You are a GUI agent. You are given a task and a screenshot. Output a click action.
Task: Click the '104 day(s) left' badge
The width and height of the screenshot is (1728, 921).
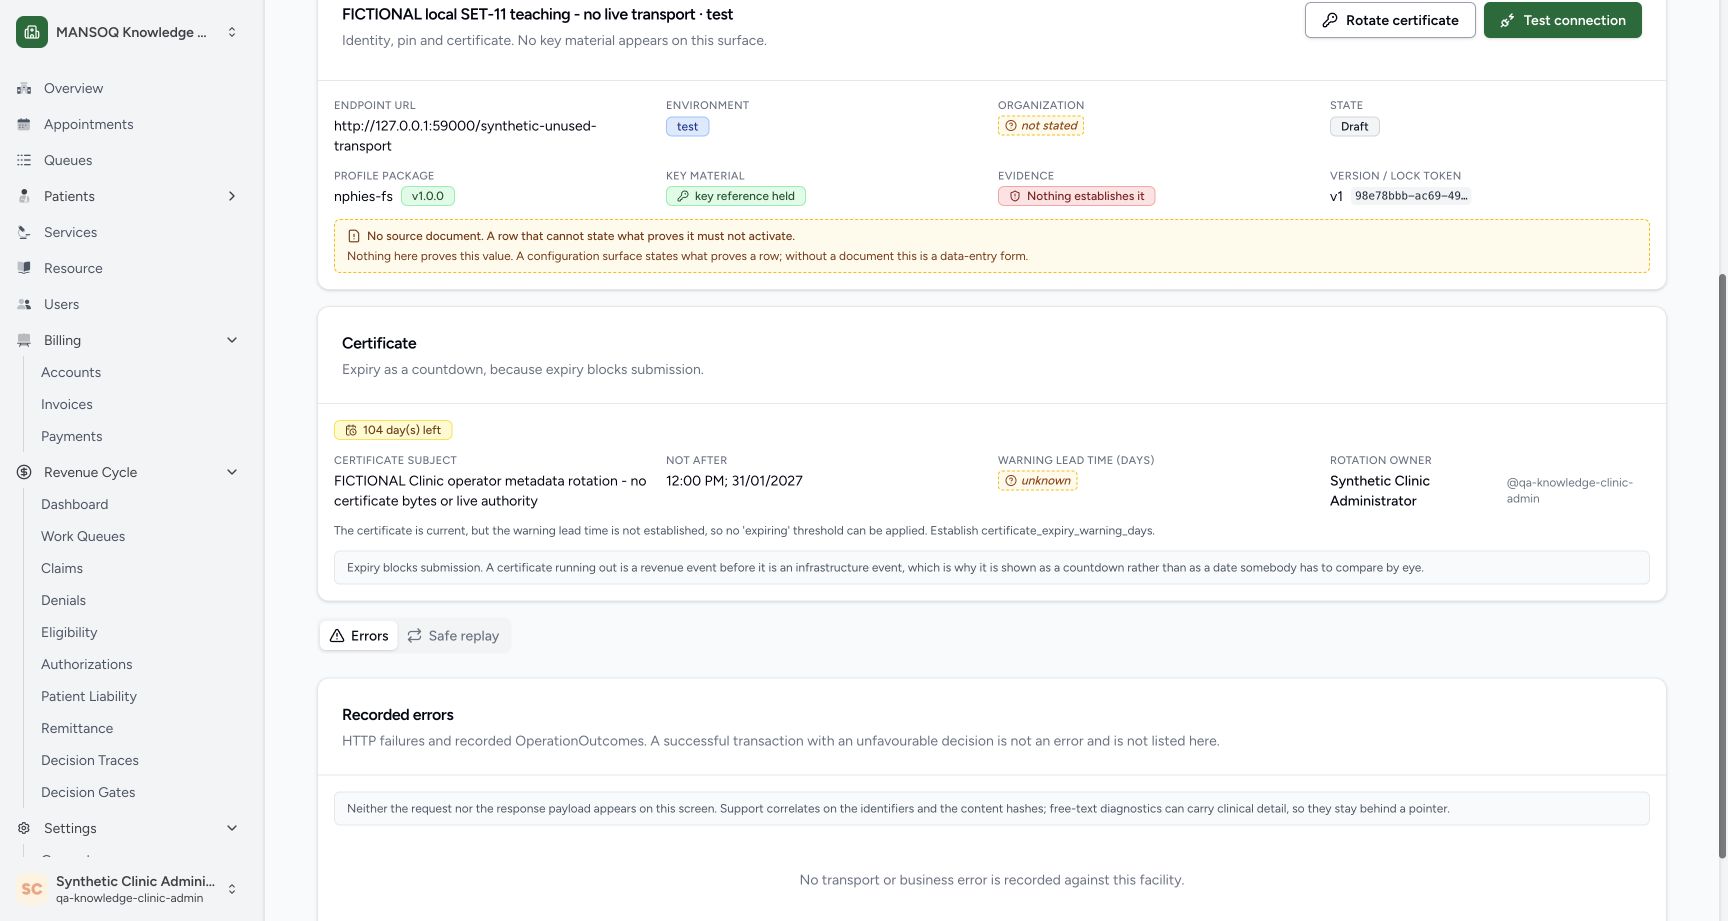pyautogui.click(x=393, y=430)
